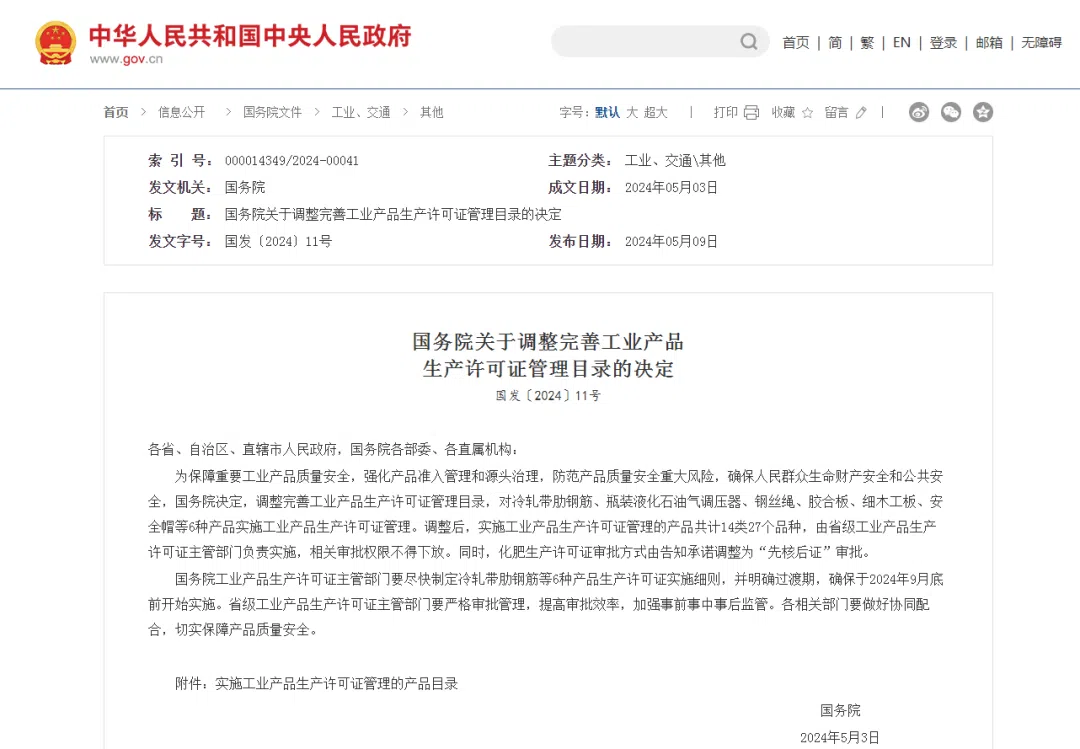Click the 国务院 signature at document end

point(840,710)
